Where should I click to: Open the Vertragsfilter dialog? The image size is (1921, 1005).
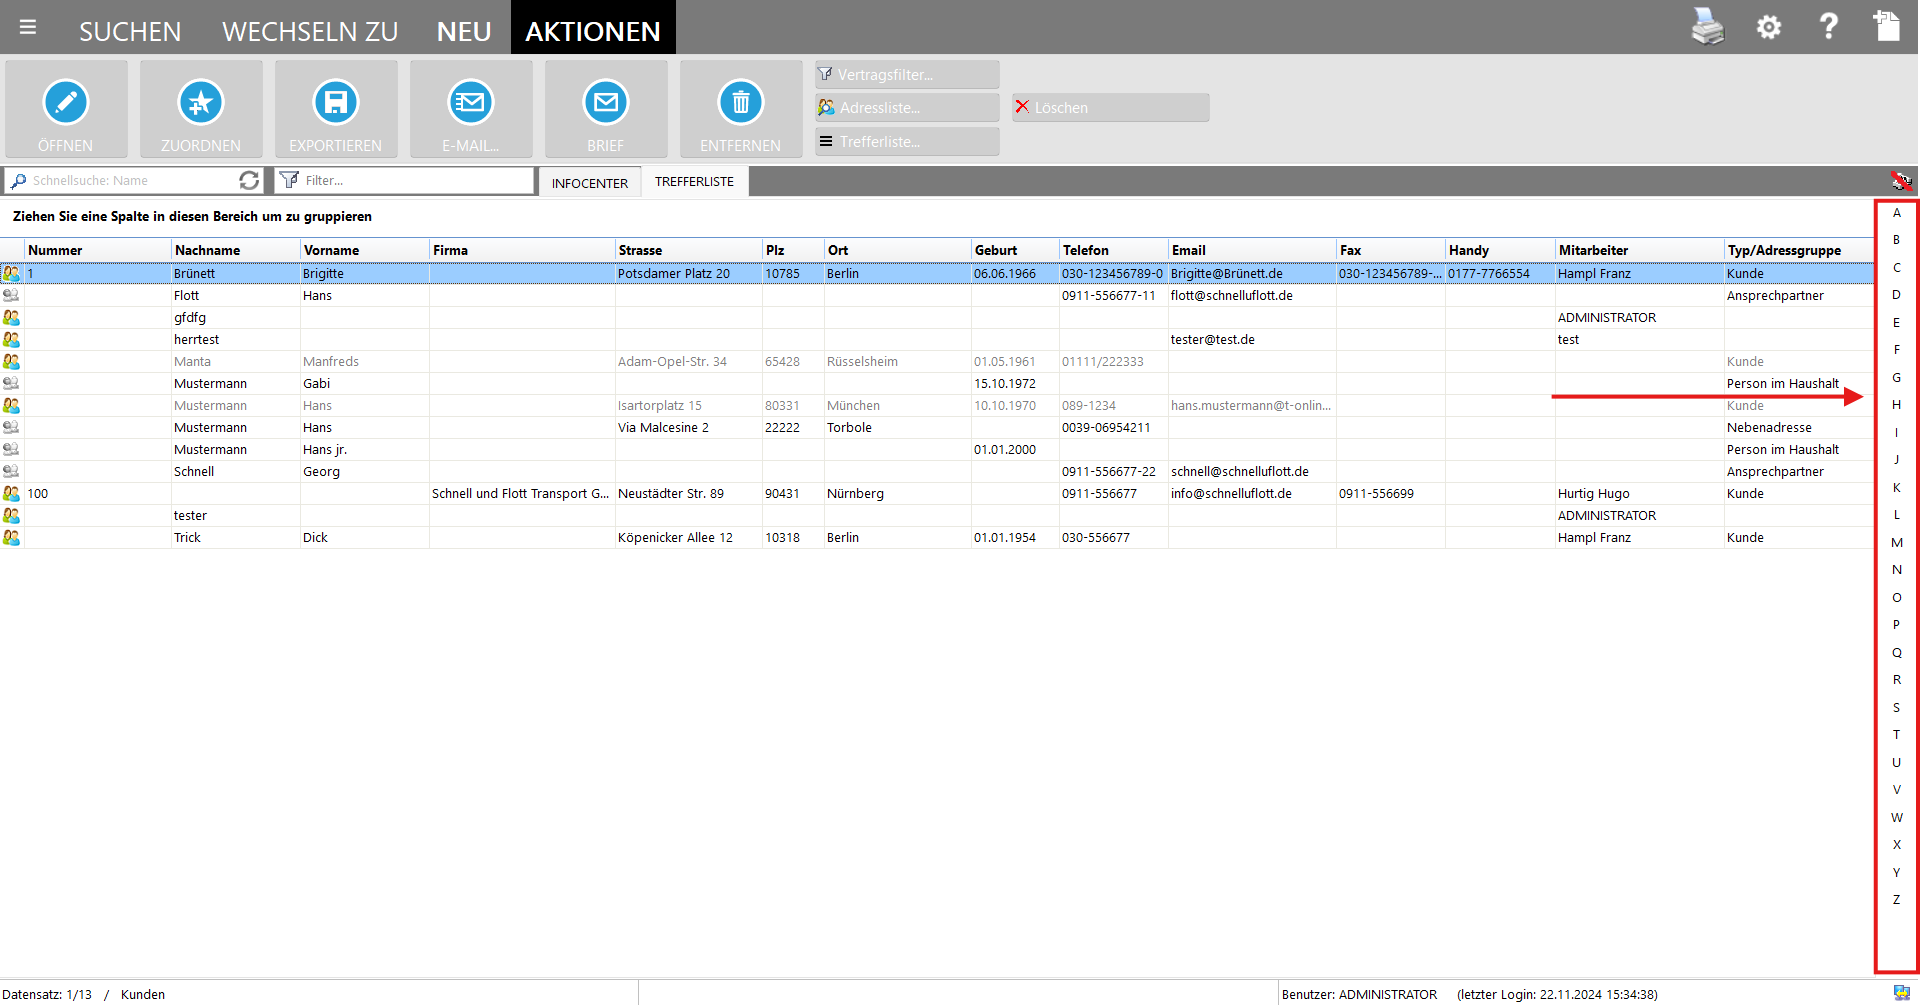tap(906, 75)
